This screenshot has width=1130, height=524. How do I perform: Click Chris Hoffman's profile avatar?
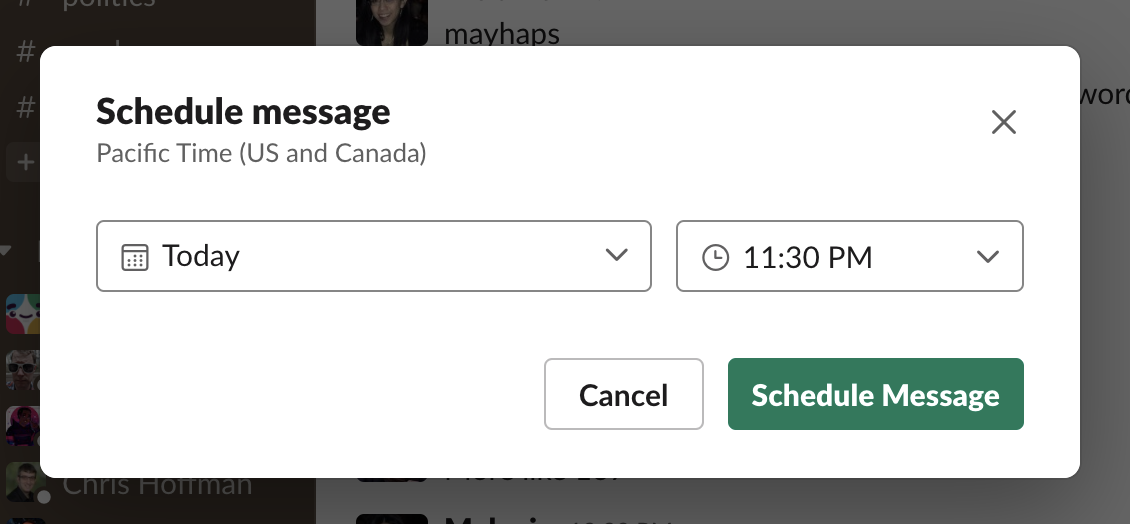tap(22, 483)
